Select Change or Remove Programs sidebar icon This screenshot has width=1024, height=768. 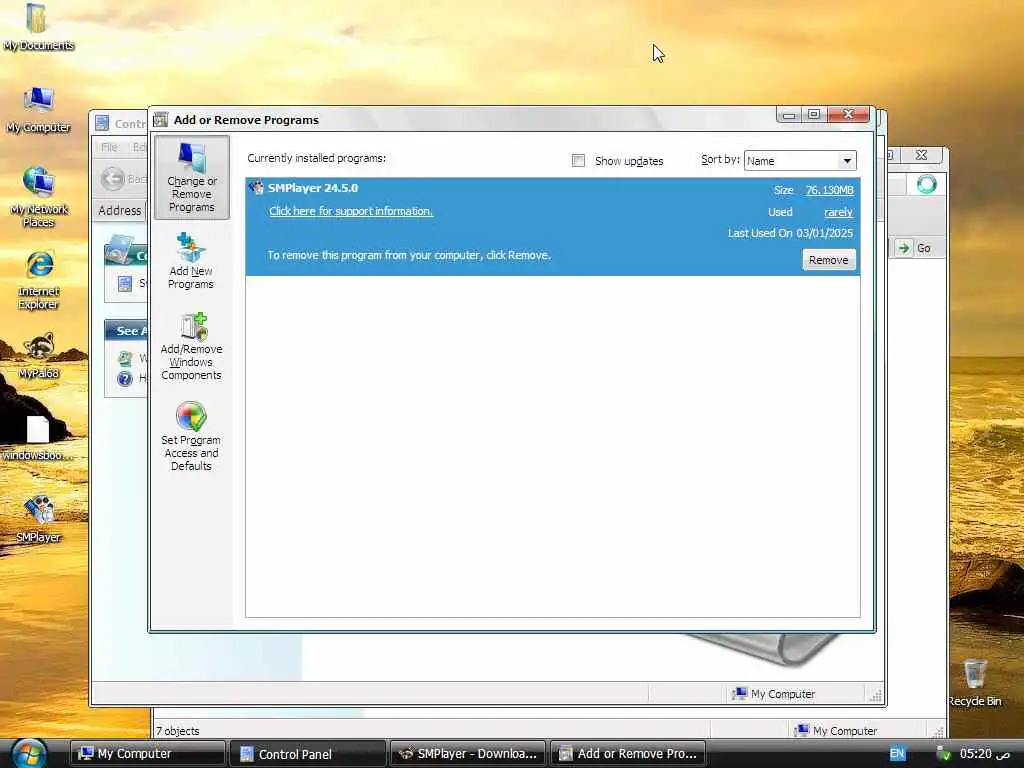click(x=191, y=177)
